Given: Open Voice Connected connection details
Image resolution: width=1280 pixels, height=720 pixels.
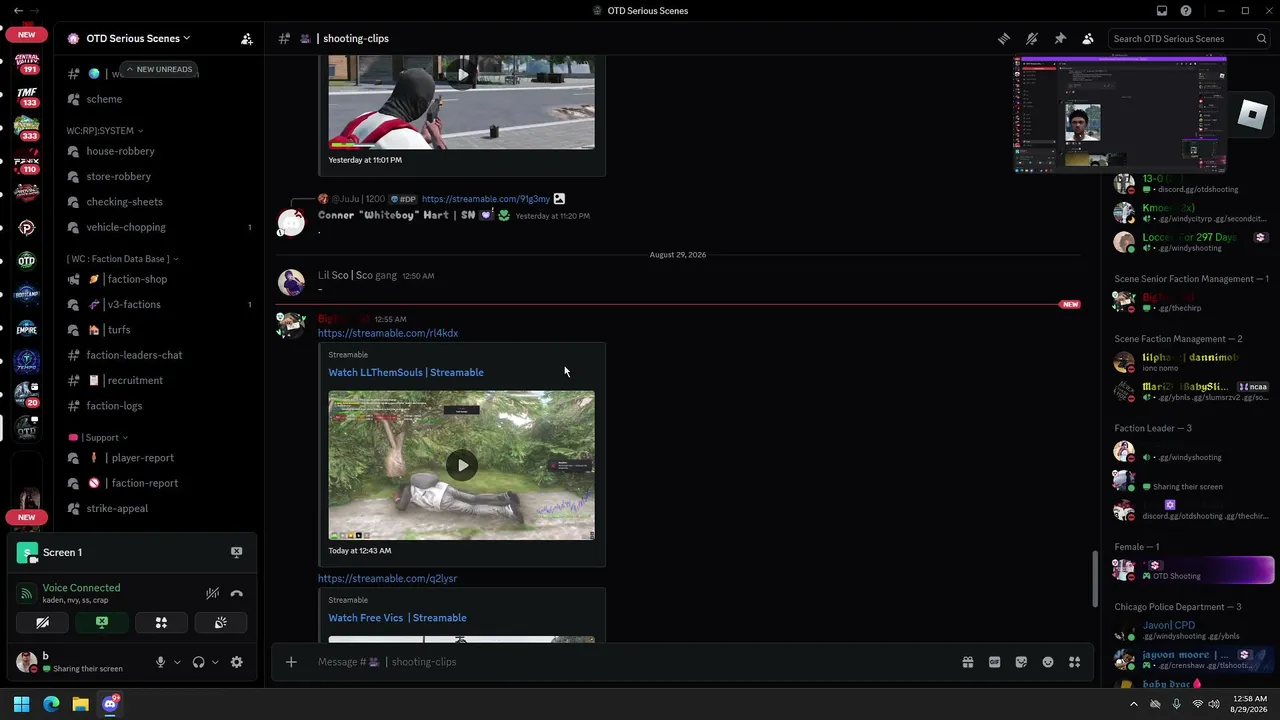Looking at the screenshot, I should [x=81, y=588].
